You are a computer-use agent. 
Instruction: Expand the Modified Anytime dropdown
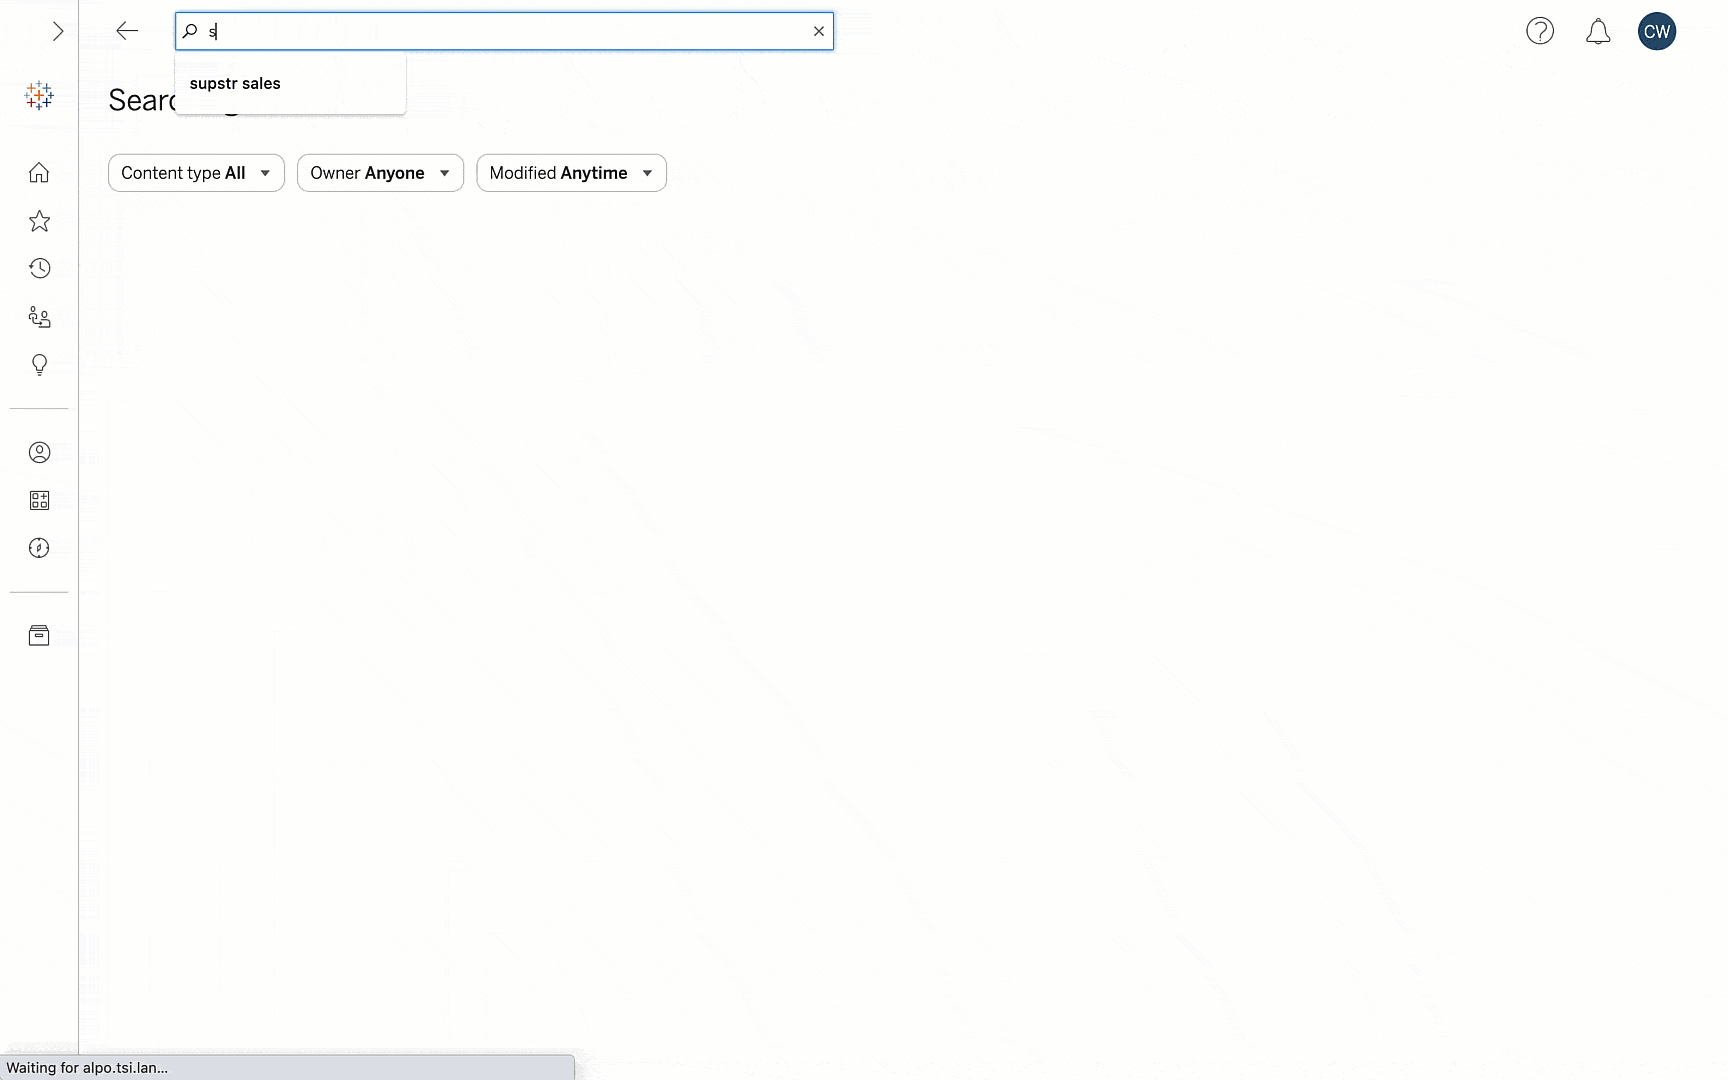pos(571,173)
